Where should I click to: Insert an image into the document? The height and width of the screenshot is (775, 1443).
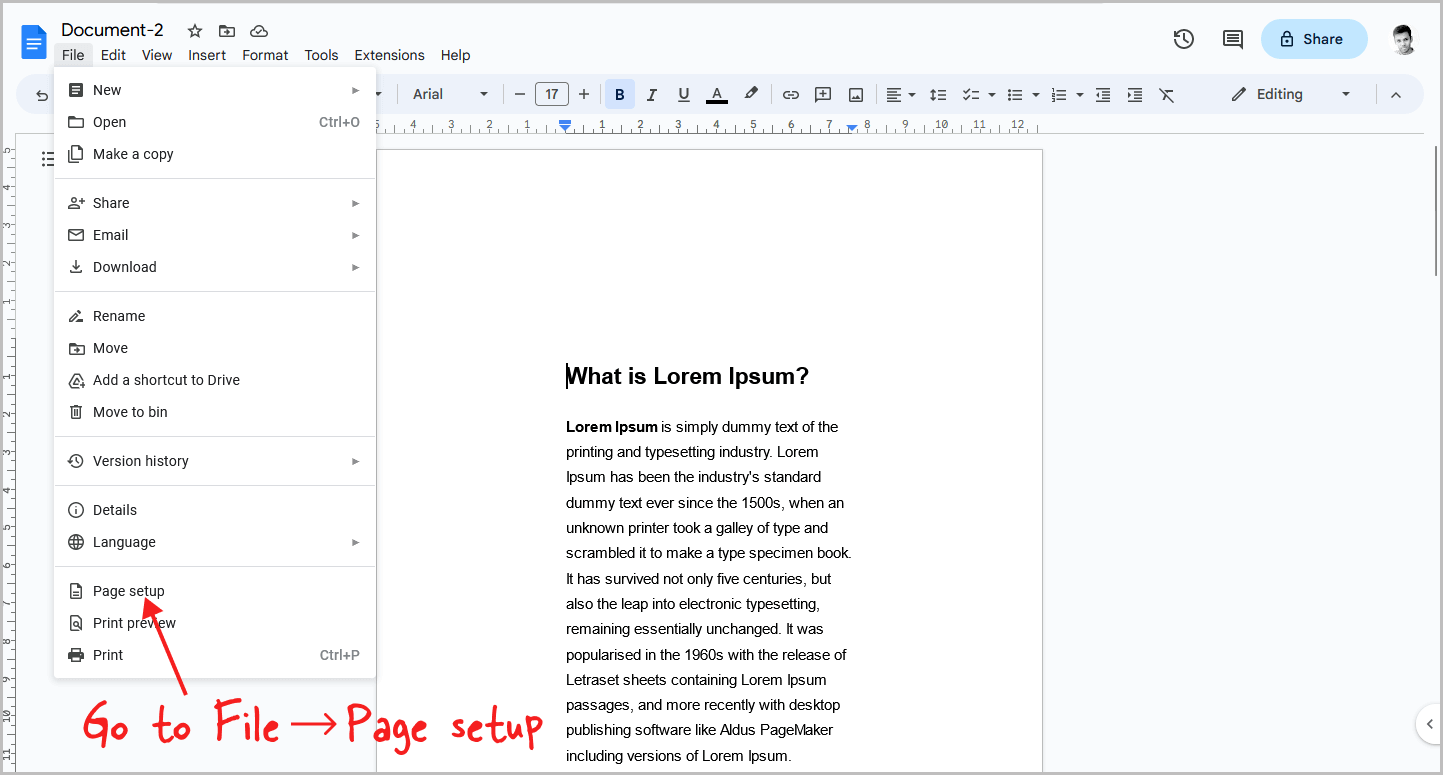(x=855, y=94)
